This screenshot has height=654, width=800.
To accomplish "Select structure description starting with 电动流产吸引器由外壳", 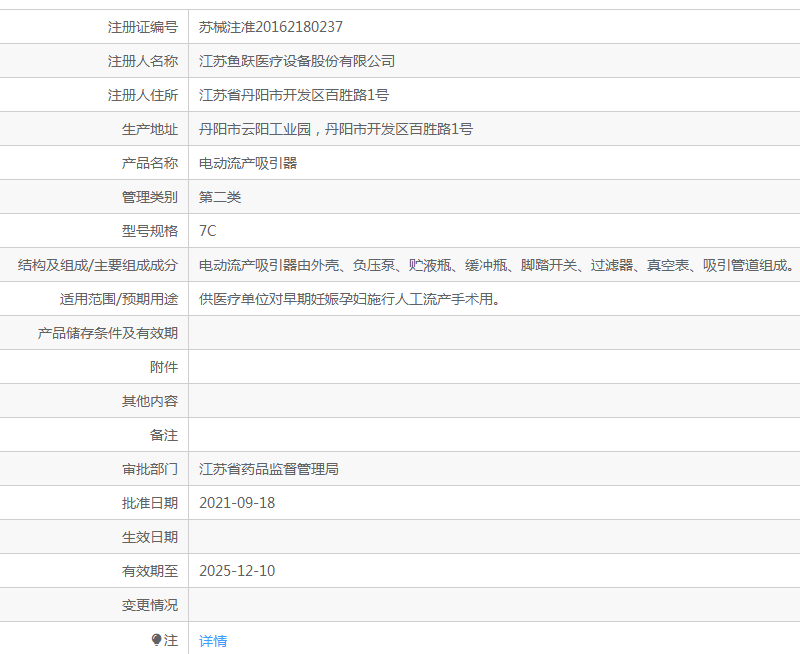I will click(497, 265).
